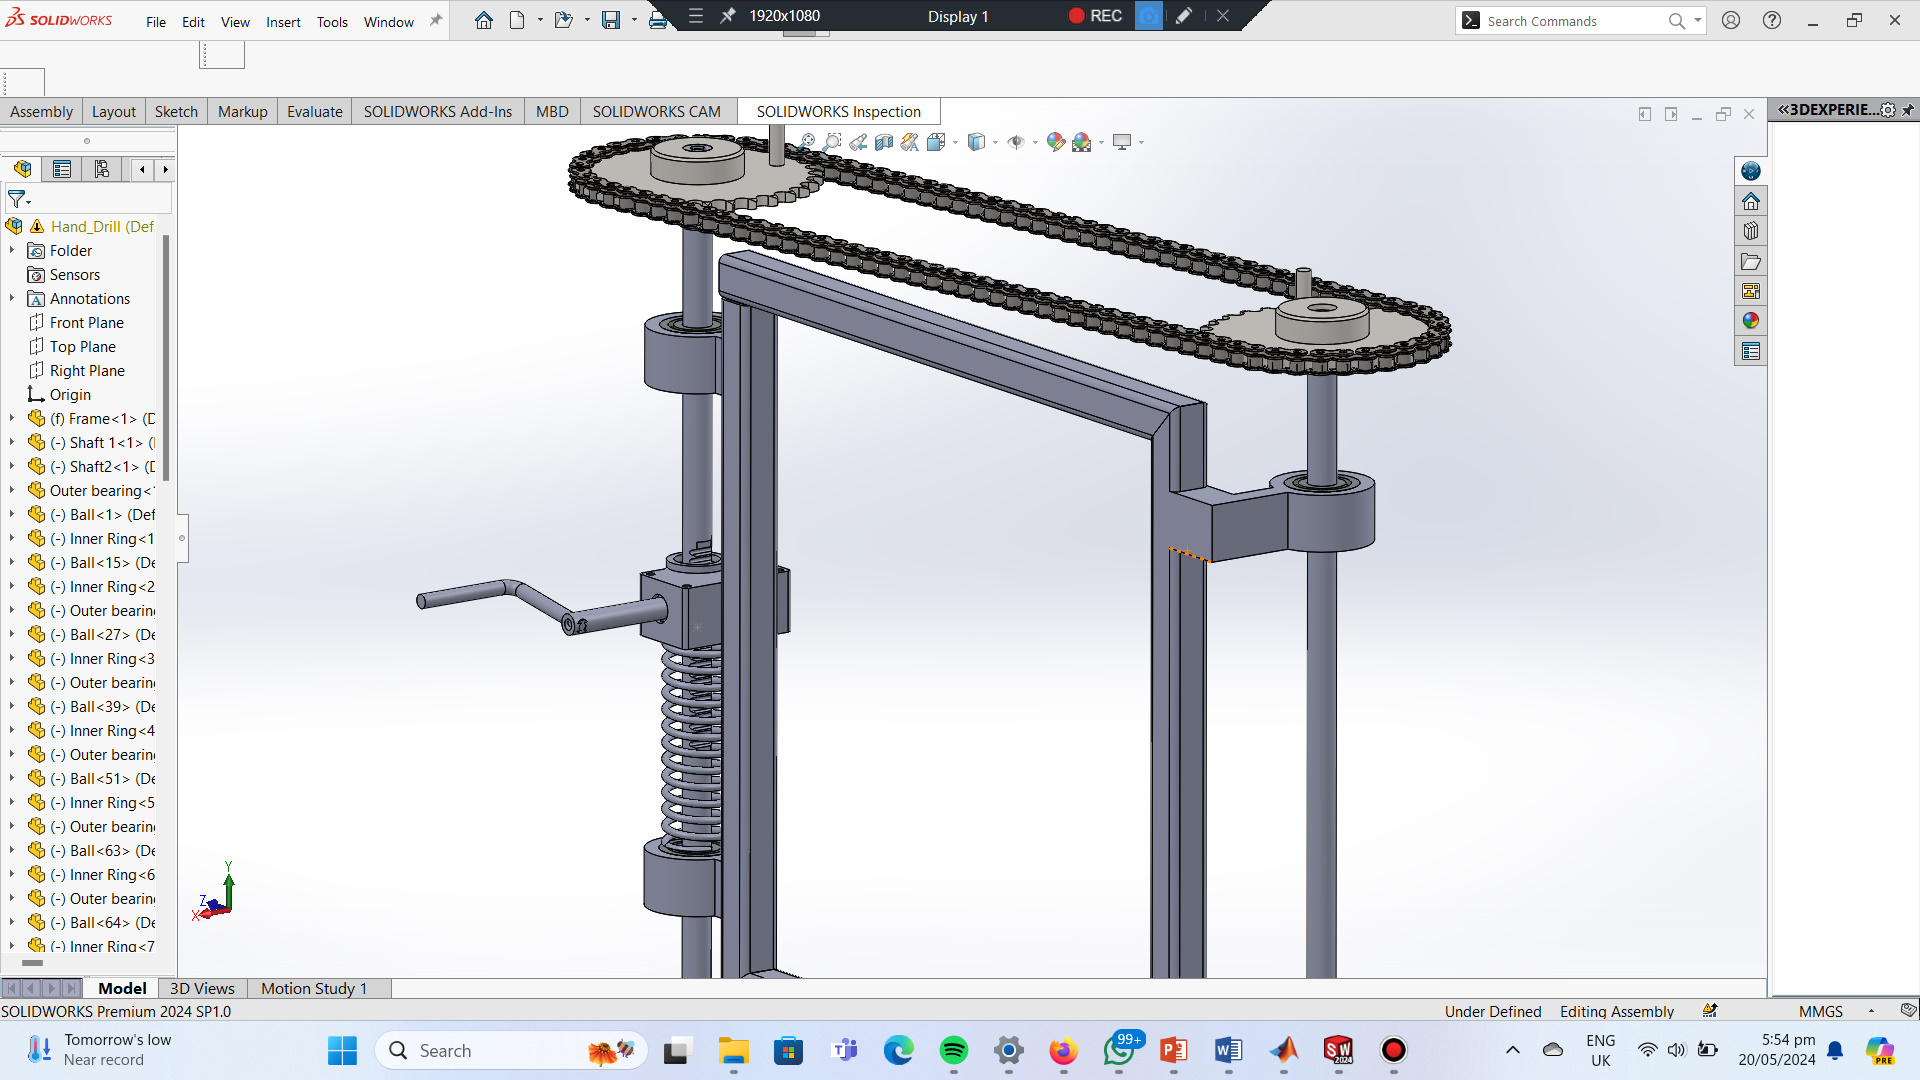Open Appearances, Scenes, and Decals pane
This screenshot has height=1080, width=1920.
1750,321
